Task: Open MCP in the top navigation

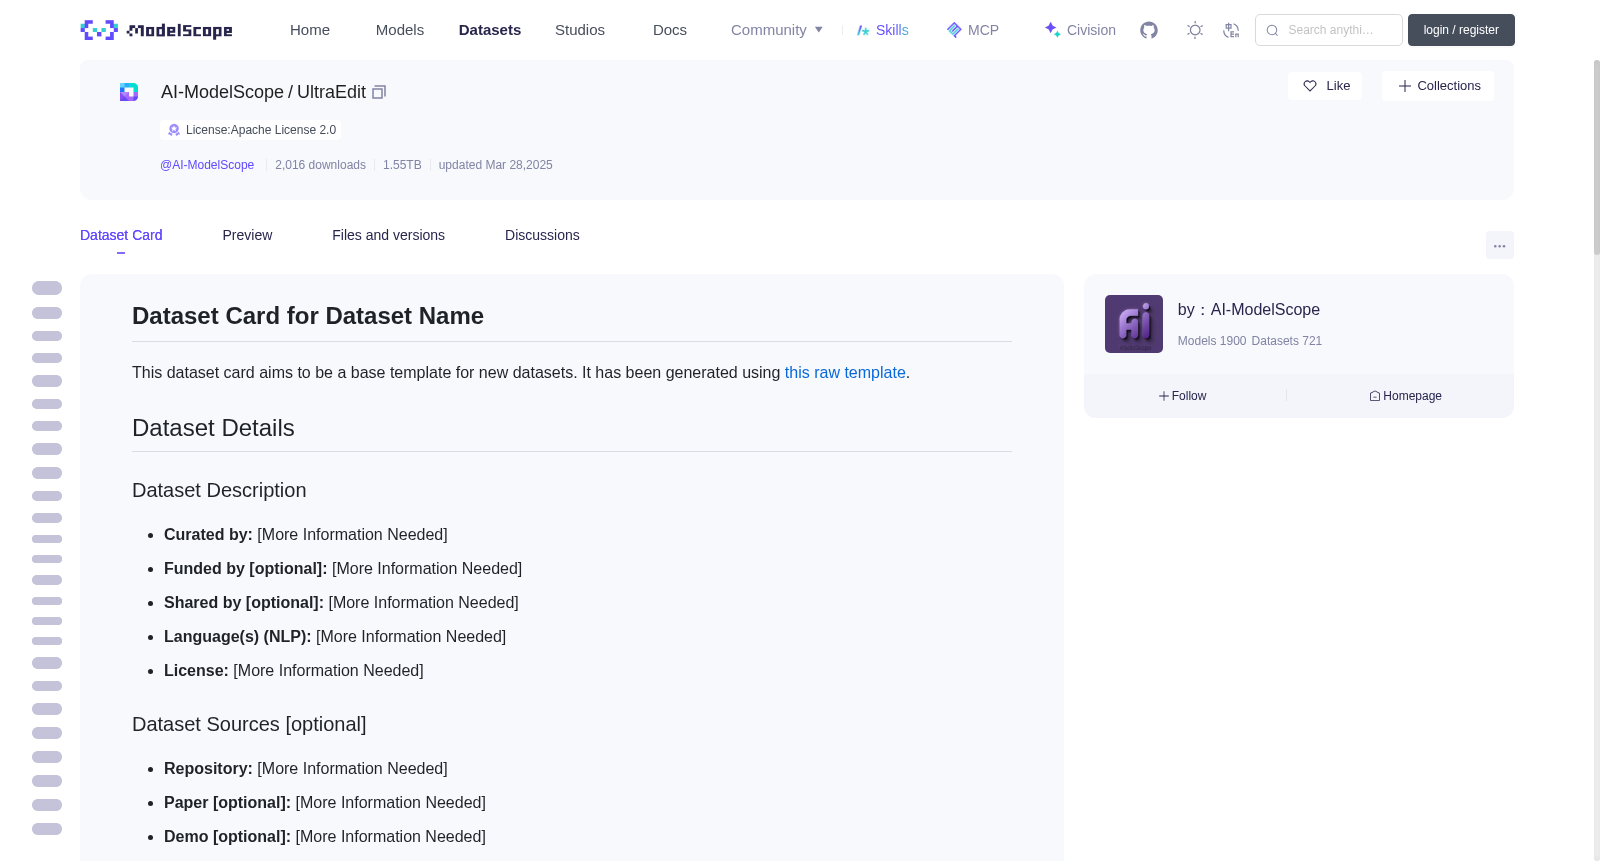Action: click(x=972, y=30)
